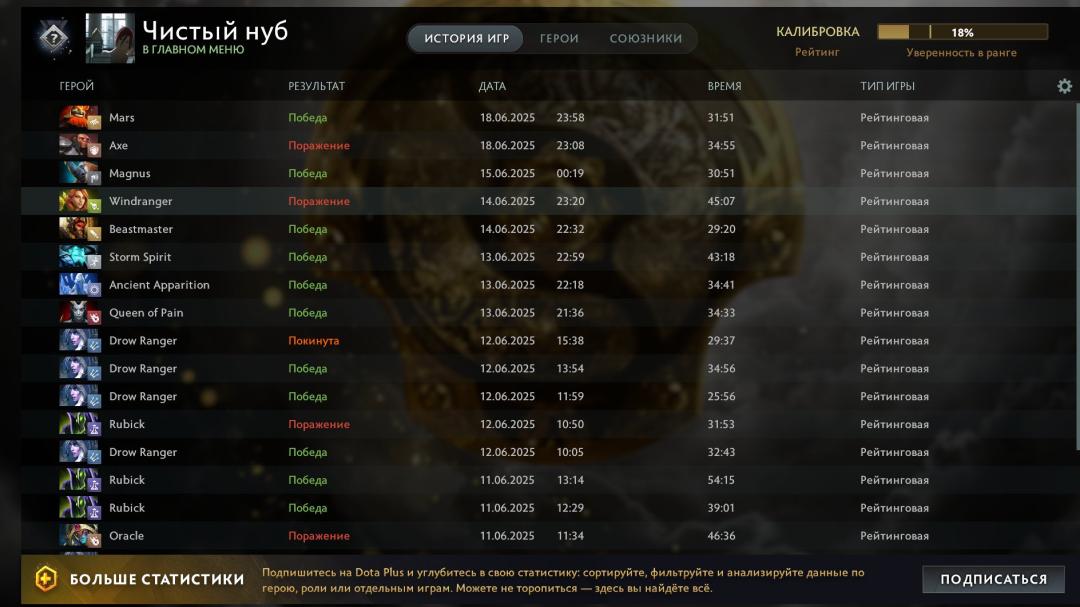Open the Windranger match from 14.06.2025
This screenshot has width=1080, height=607.
click(548, 201)
